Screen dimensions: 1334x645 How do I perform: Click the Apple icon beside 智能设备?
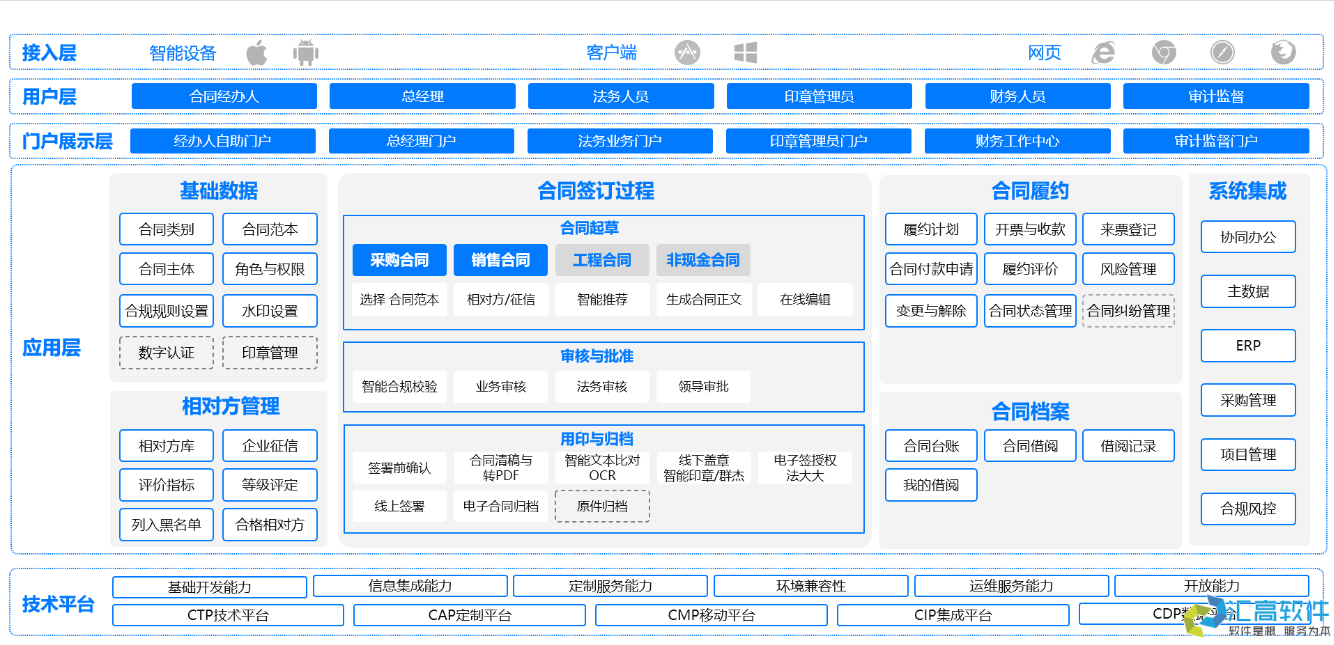256,51
